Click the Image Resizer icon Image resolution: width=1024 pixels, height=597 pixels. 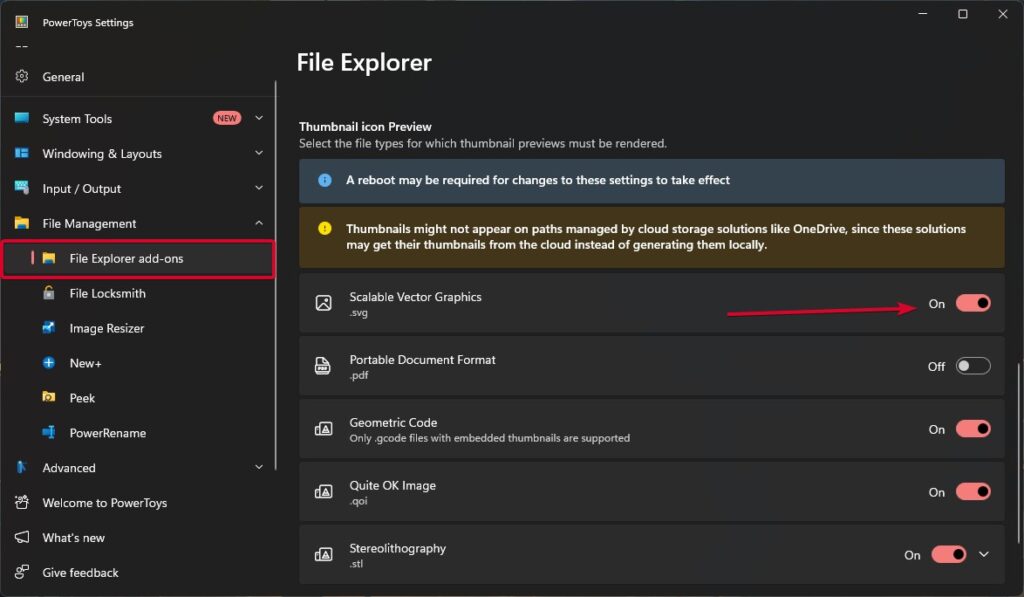click(x=49, y=327)
